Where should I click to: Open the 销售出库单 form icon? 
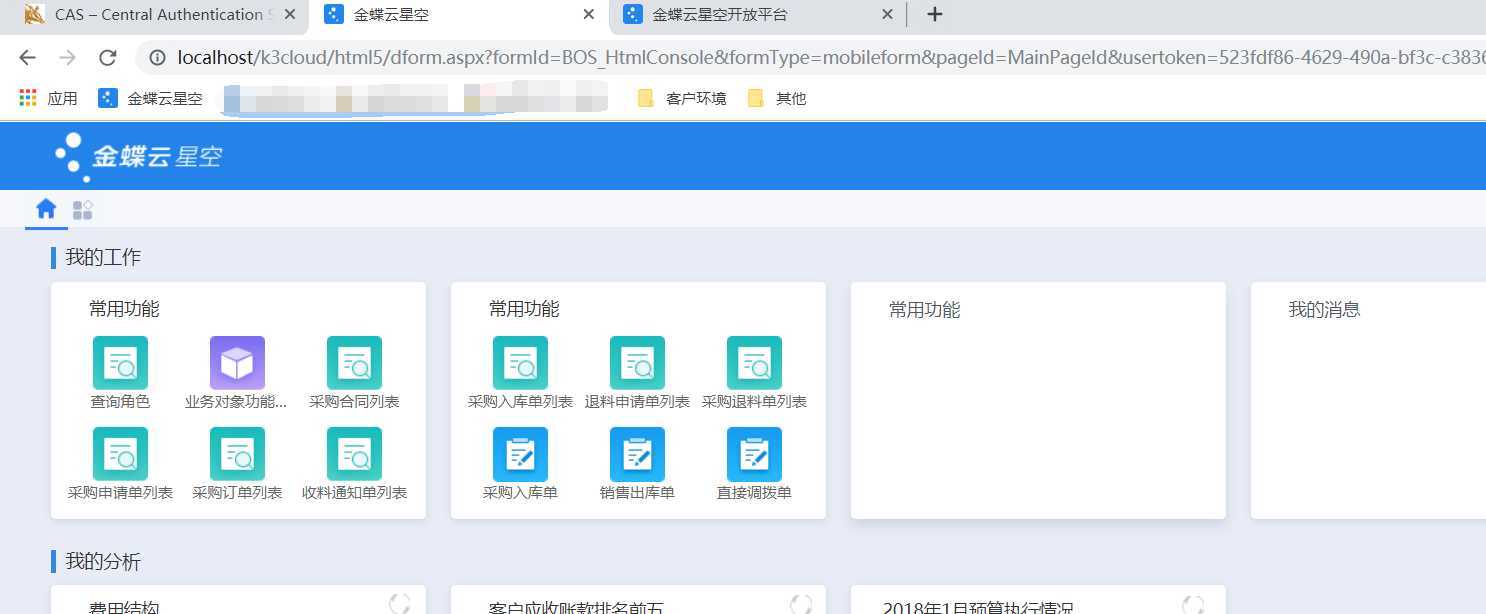[637, 453]
